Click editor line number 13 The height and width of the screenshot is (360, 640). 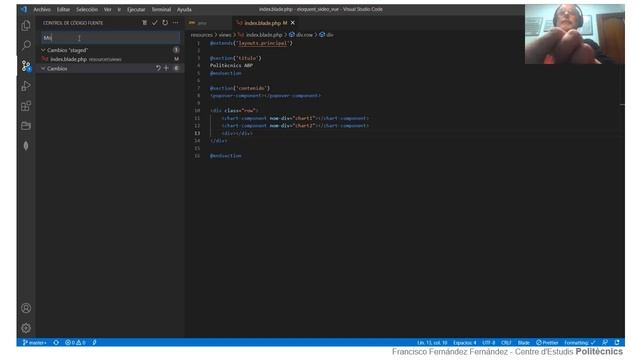coord(197,133)
